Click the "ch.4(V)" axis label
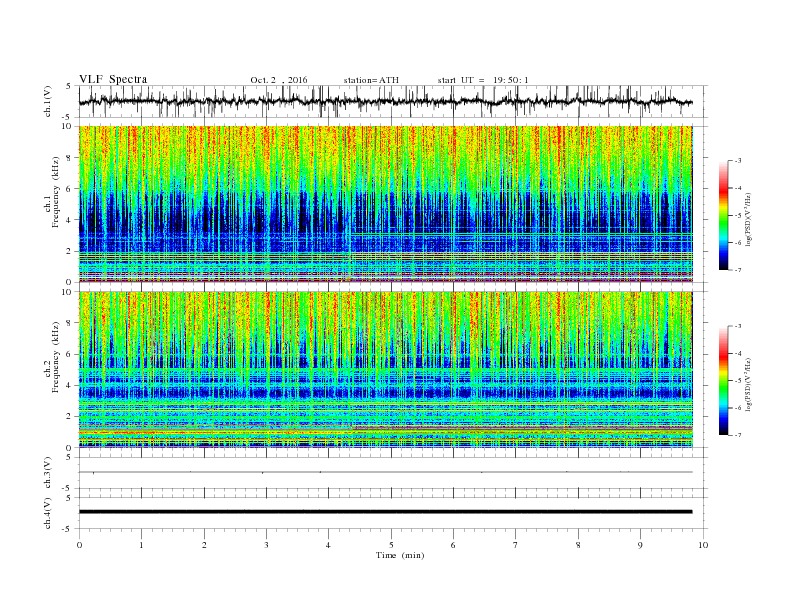This screenshot has height=612, width=792. click(x=48, y=513)
